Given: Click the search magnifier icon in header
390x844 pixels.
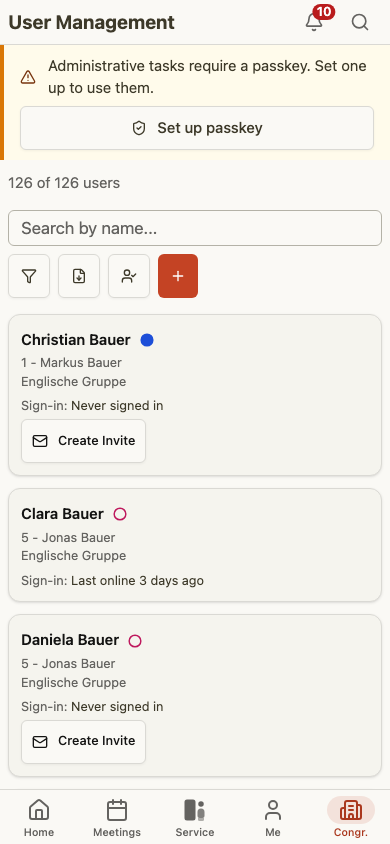Looking at the screenshot, I should tap(360, 22).
